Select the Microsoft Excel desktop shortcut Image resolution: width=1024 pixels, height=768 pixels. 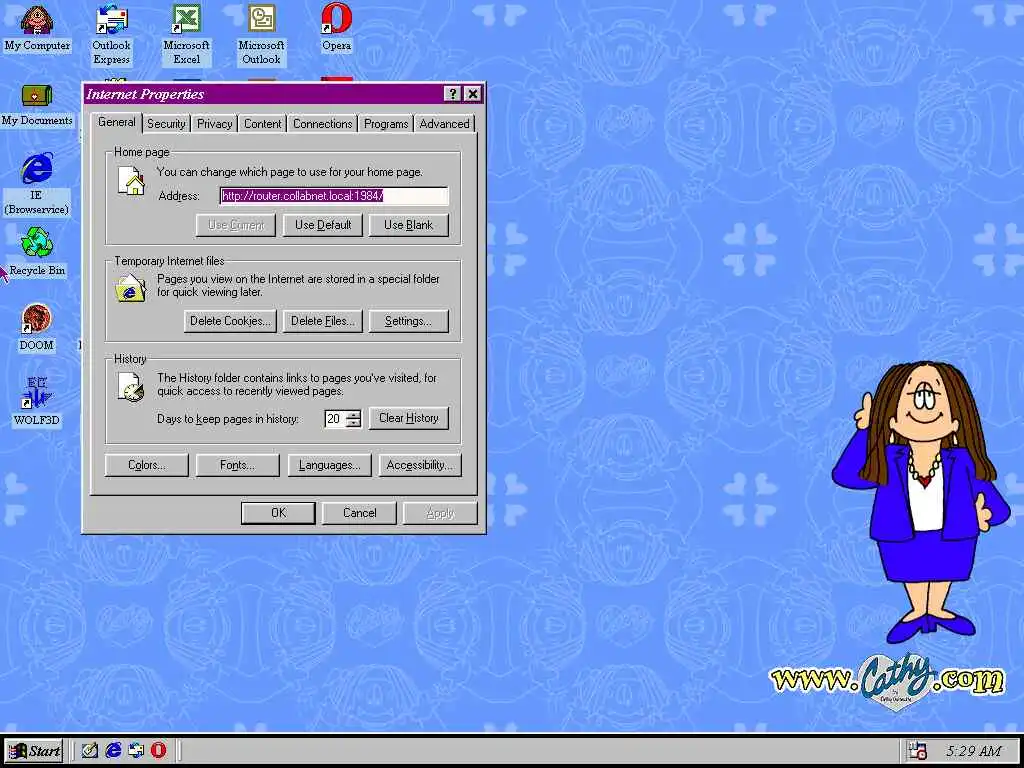click(x=186, y=35)
